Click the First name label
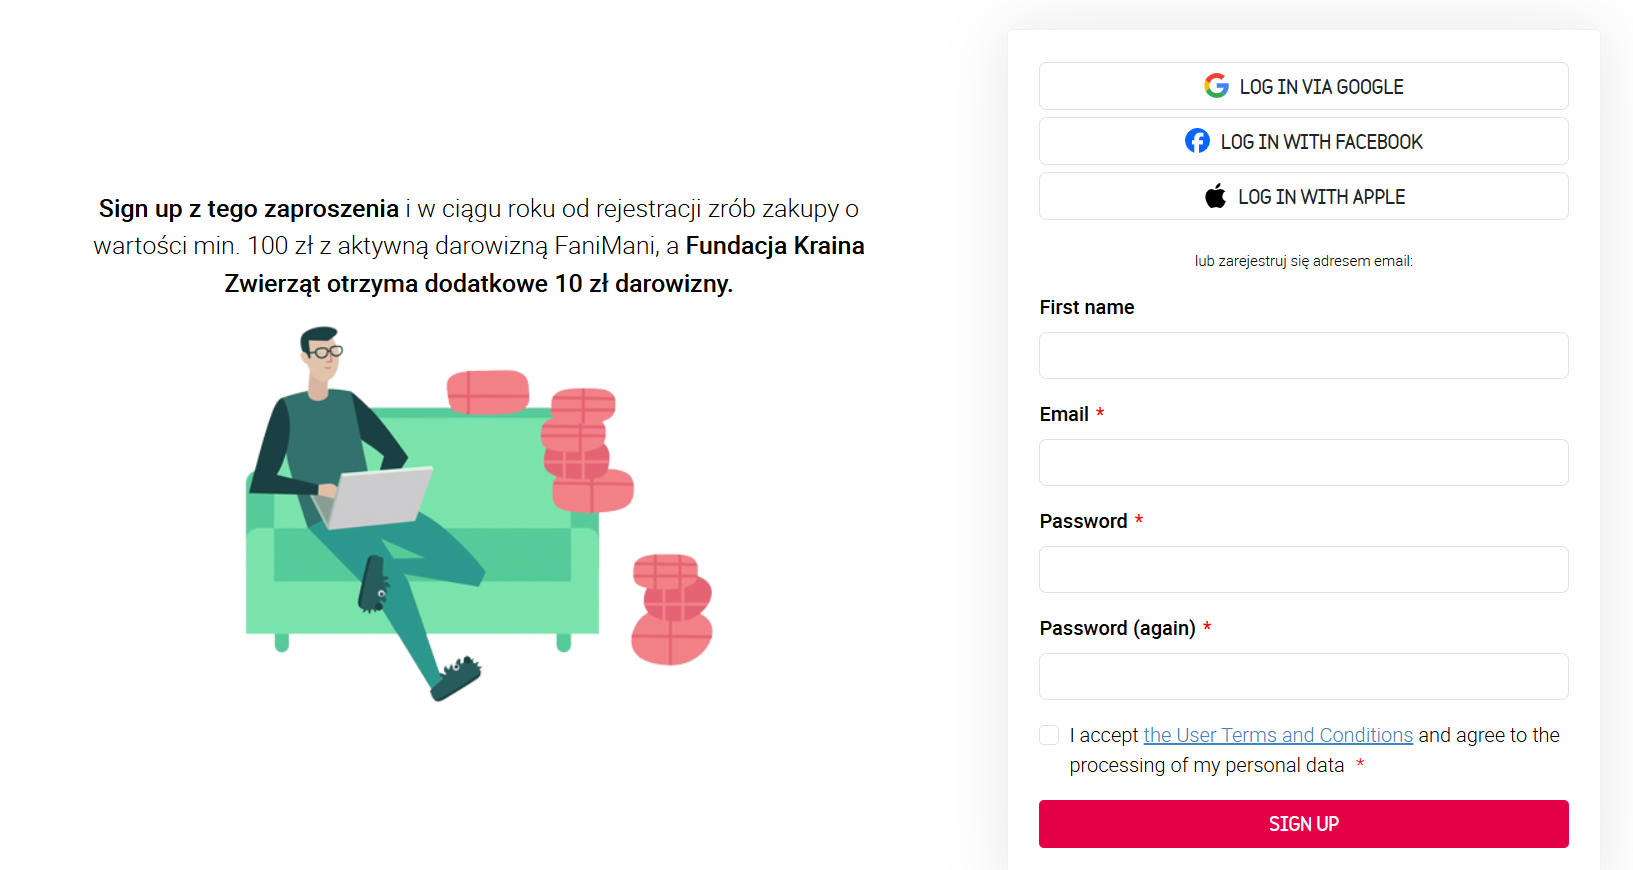 1087,308
